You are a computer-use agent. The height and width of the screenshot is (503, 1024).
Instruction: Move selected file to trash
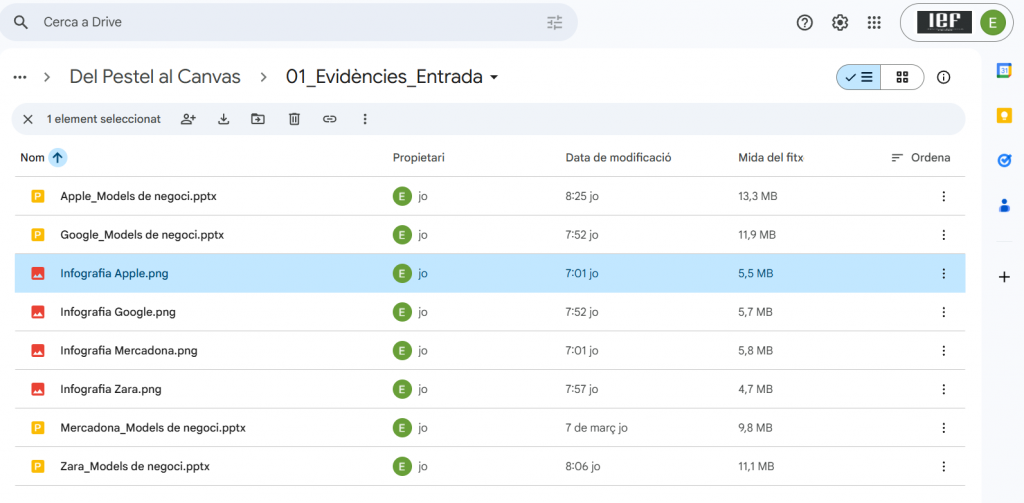294,119
